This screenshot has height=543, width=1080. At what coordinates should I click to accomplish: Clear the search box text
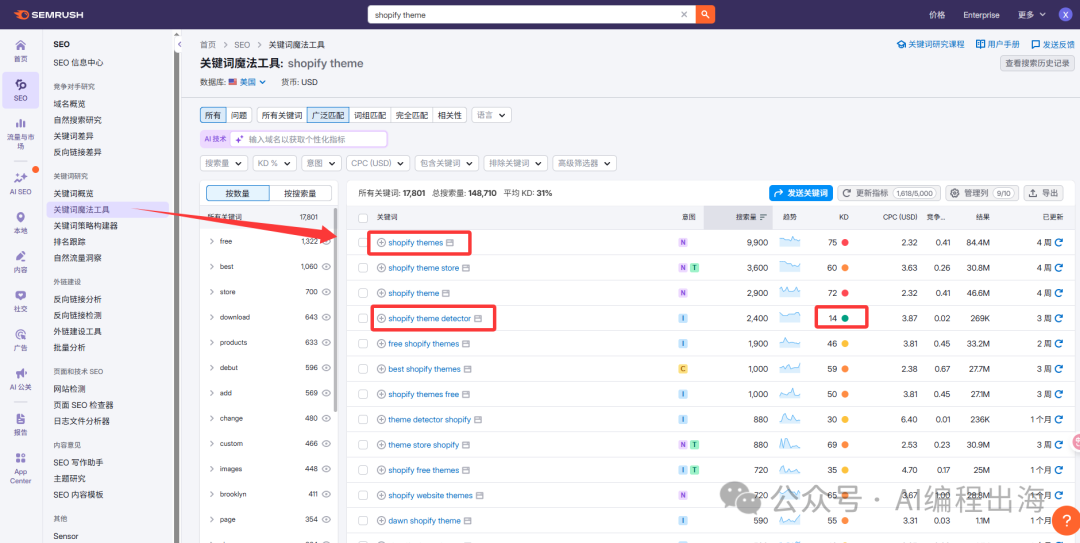684,14
